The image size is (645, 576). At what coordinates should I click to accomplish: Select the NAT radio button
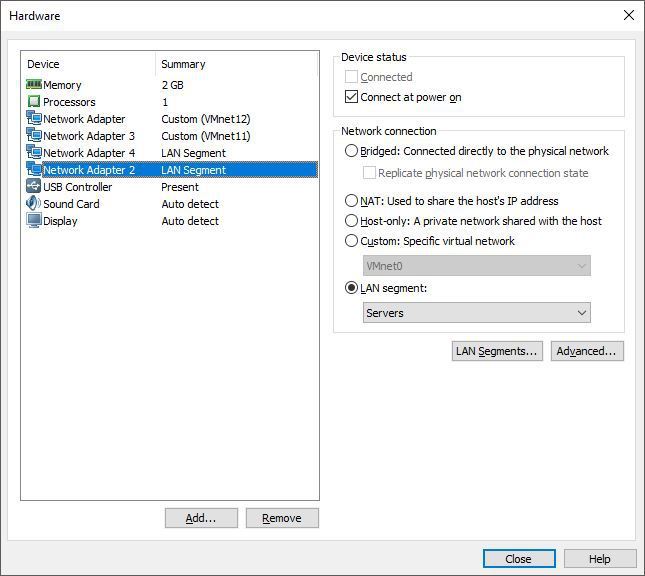click(x=351, y=201)
